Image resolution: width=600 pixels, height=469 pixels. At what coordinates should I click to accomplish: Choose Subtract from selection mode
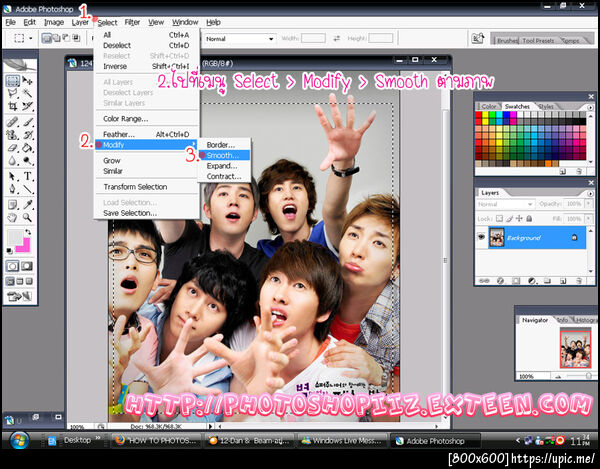click(66, 38)
